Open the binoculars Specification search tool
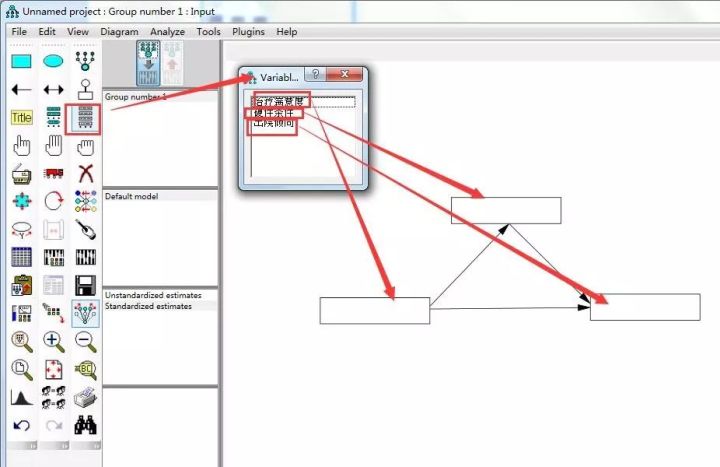Screen dimensions: 720x467 85,425
